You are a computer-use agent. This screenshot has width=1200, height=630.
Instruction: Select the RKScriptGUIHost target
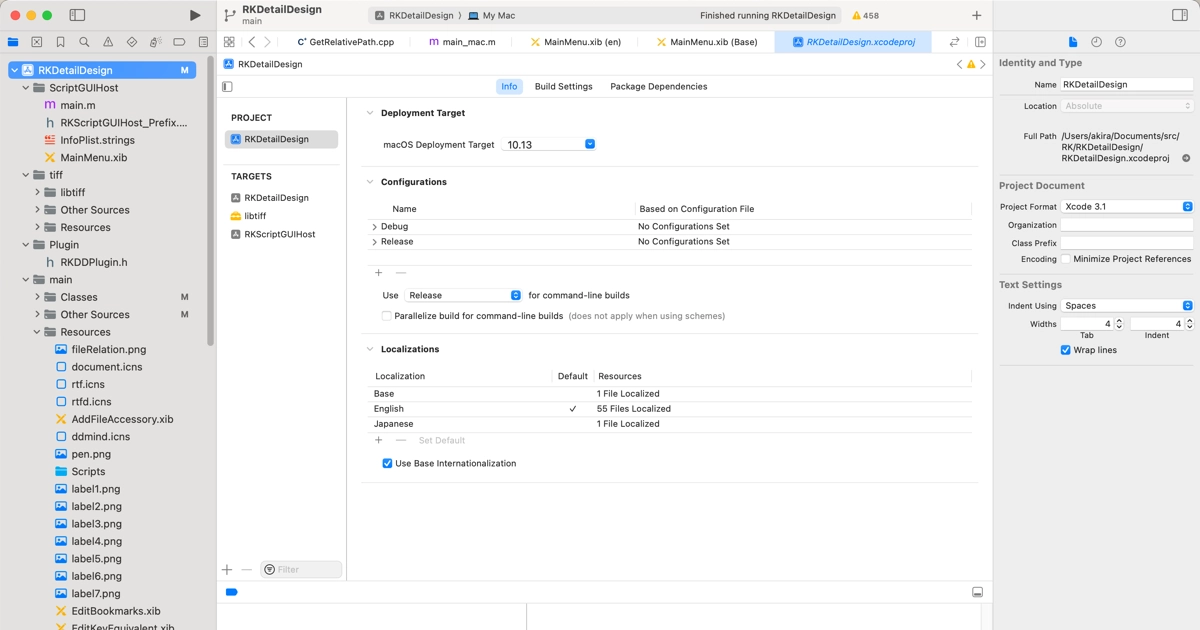tap(279, 234)
